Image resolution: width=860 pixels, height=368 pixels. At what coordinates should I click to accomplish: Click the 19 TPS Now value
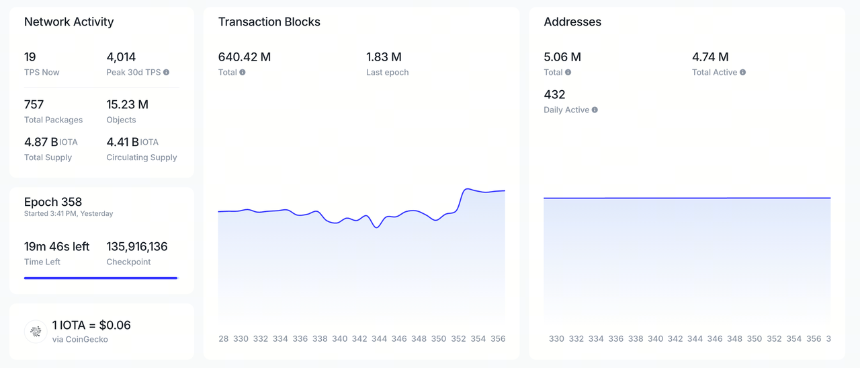(30, 57)
